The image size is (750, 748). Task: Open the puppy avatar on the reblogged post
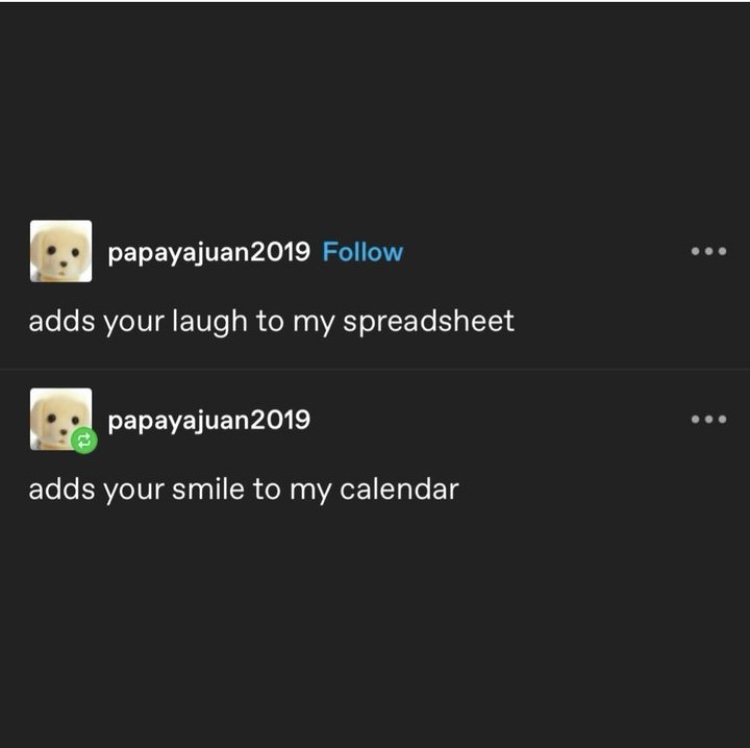[58, 416]
